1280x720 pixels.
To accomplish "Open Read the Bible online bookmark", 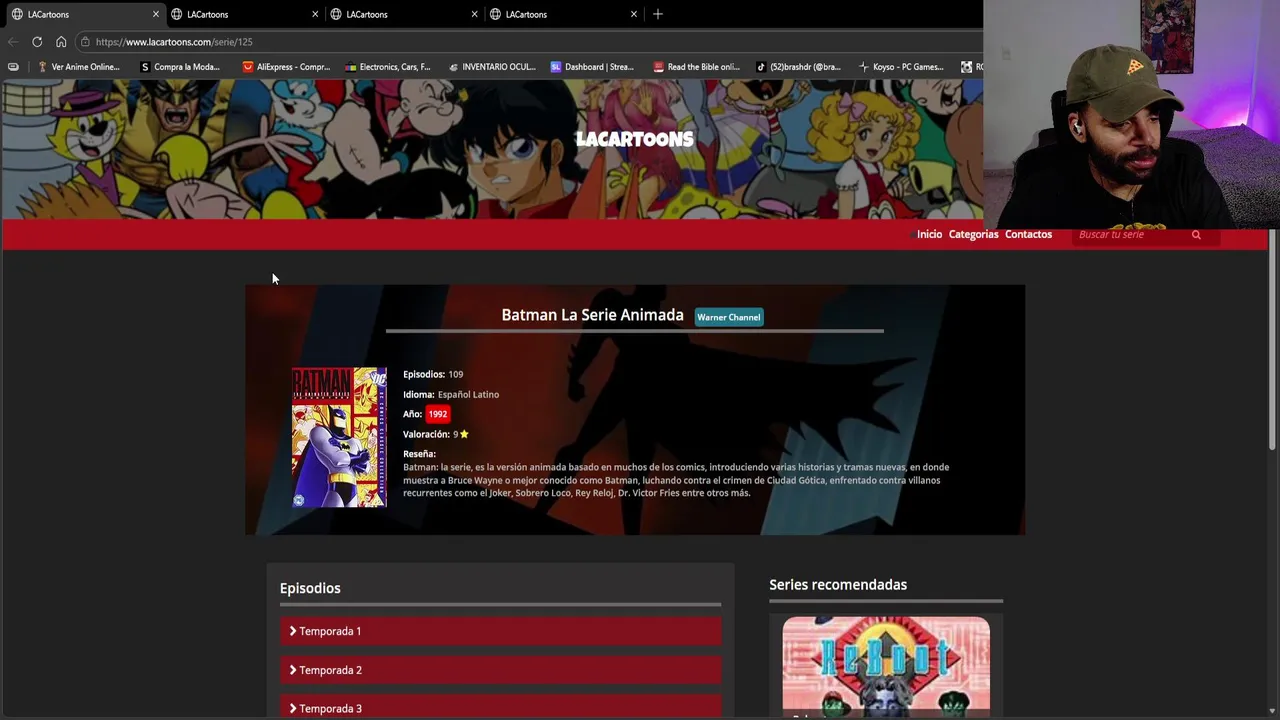I will tap(696, 67).
